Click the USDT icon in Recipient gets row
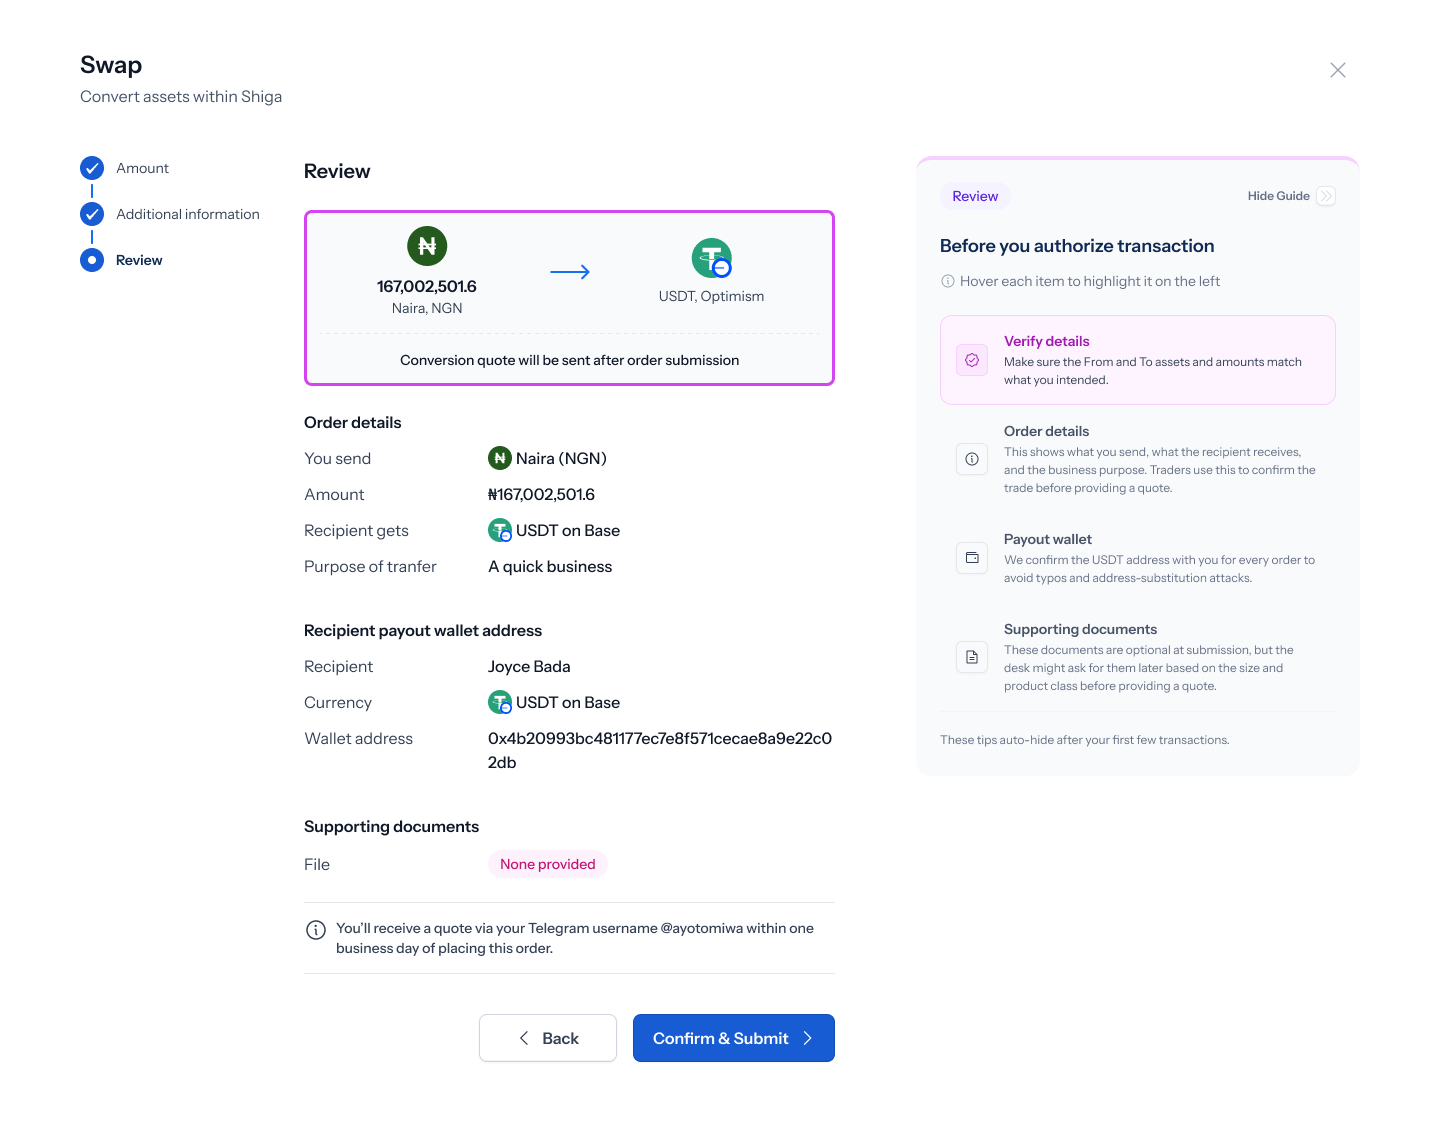 [x=500, y=530]
